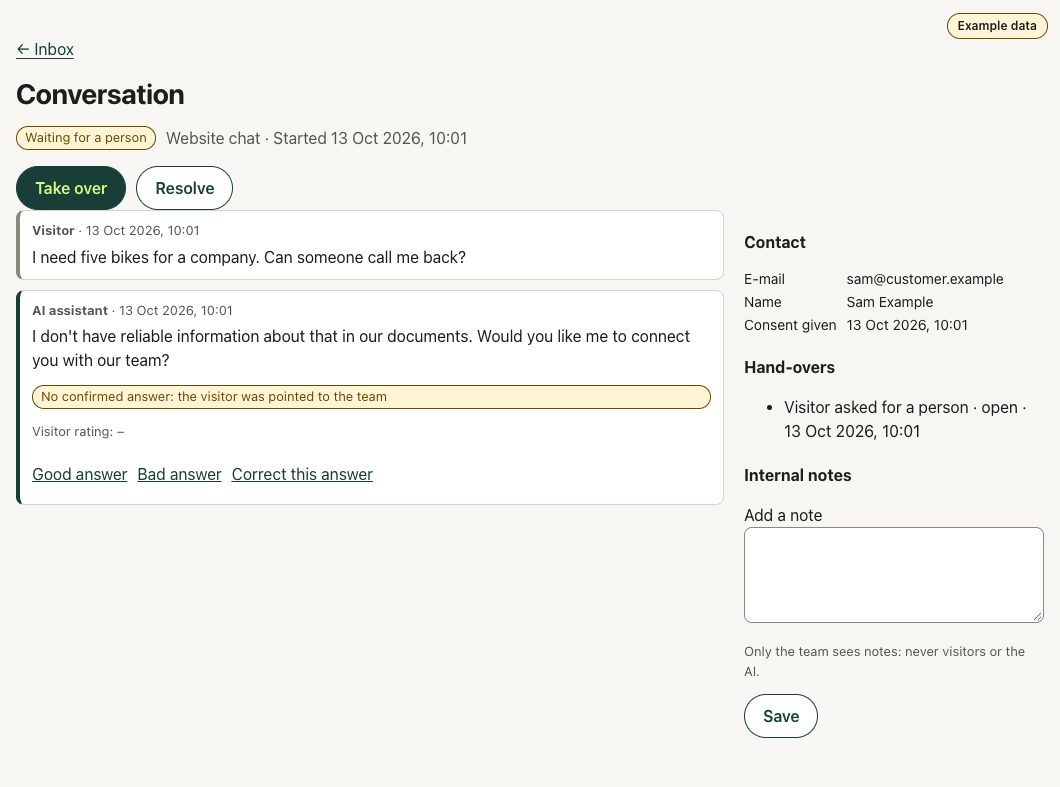
Task: Click the Add a note label
Action: (783, 515)
